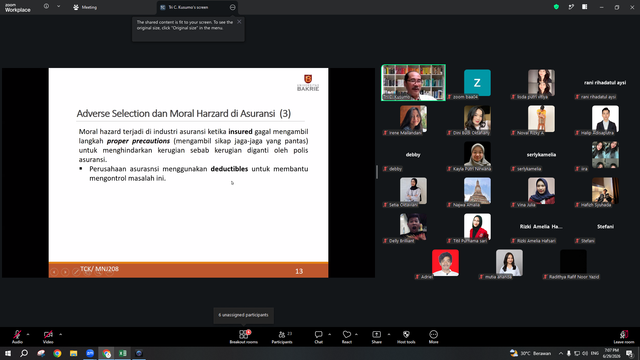
Task: Select Halip Adisaputra's participant tile
Action: coord(605,119)
